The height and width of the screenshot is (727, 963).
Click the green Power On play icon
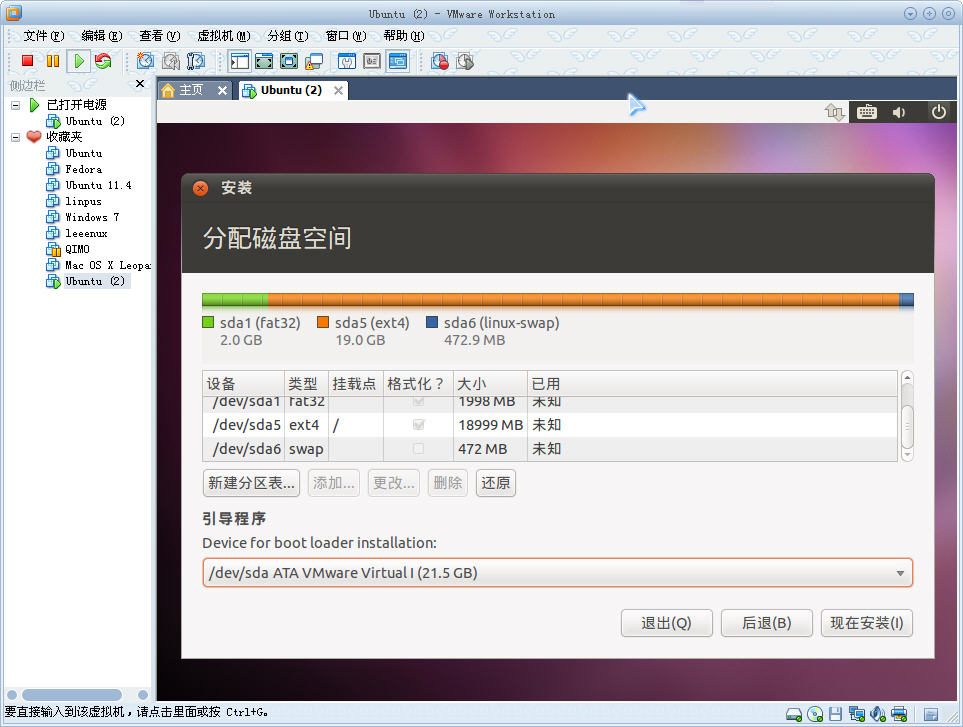(x=79, y=61)
